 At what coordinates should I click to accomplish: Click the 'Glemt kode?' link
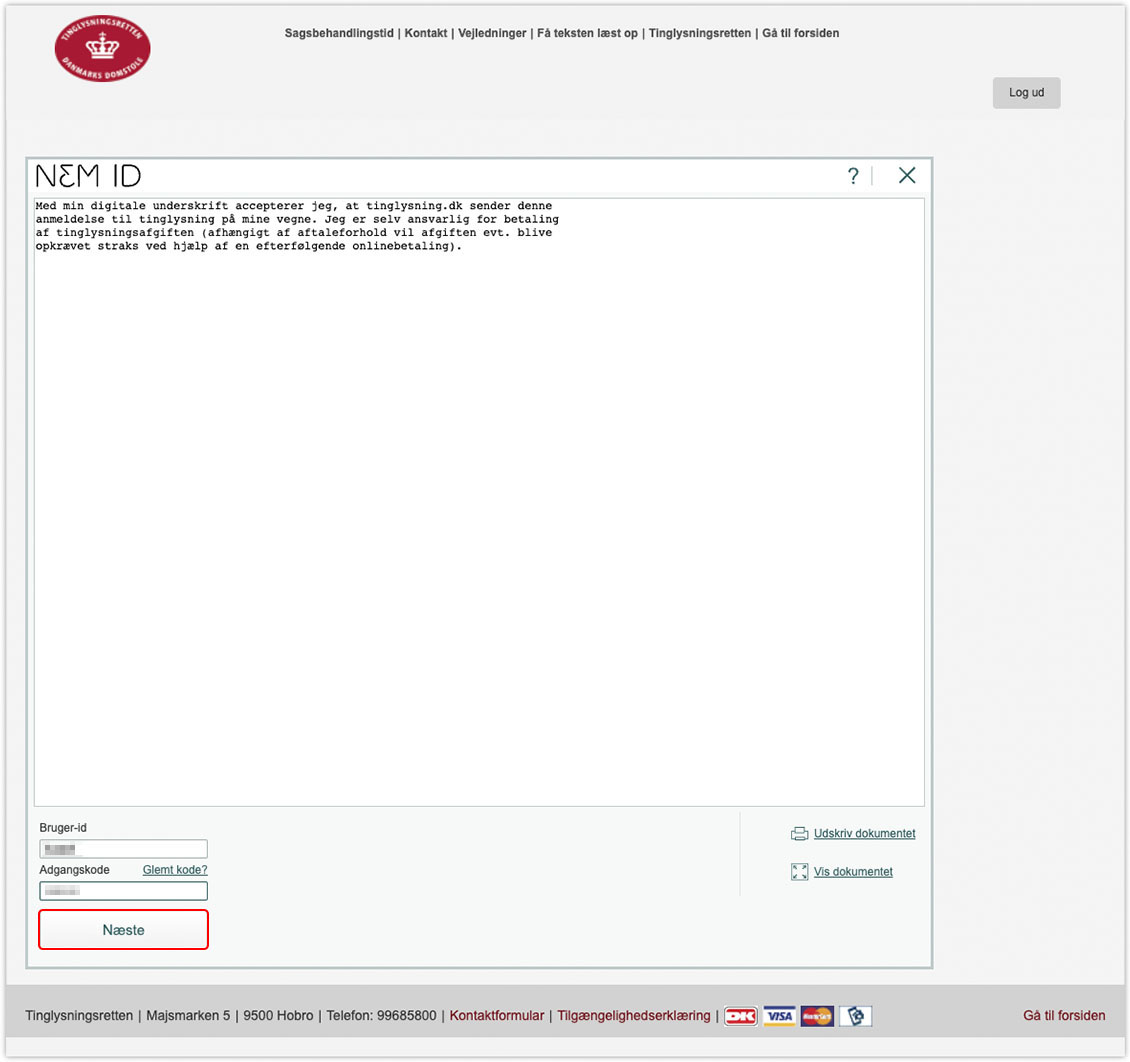click(x=175, y=870)
